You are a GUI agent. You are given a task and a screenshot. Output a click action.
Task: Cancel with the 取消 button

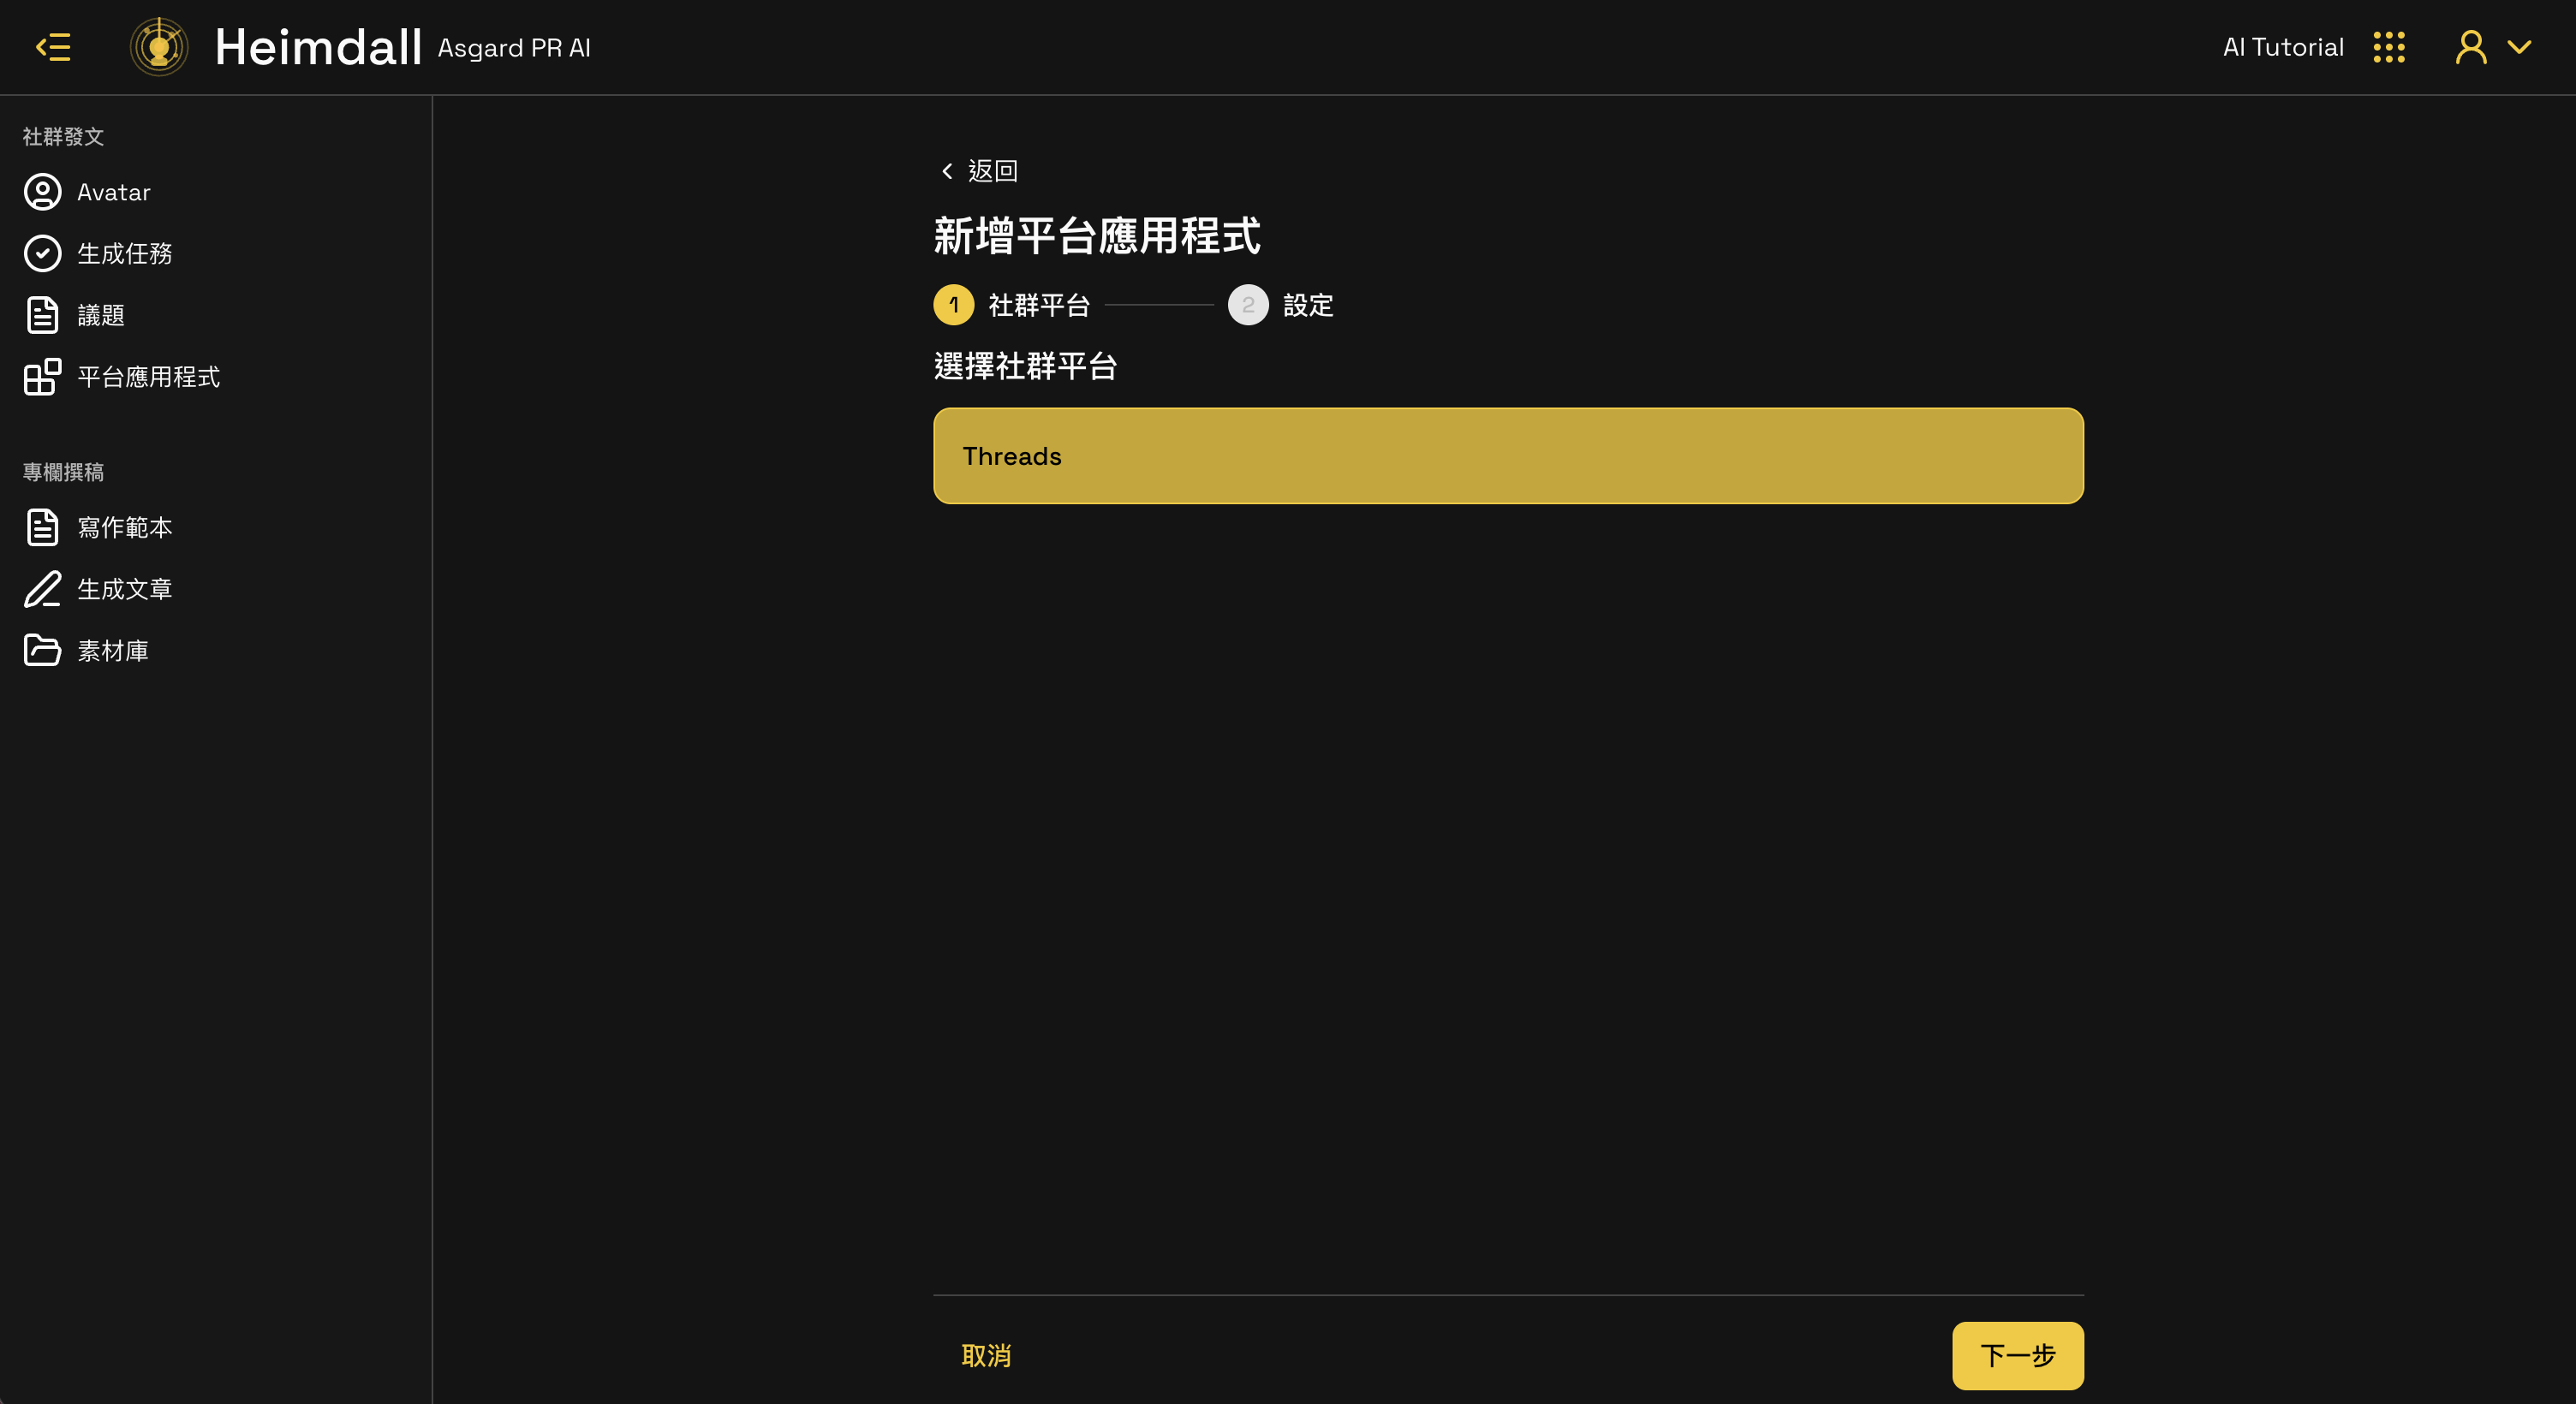click(x=986, y=1356)
